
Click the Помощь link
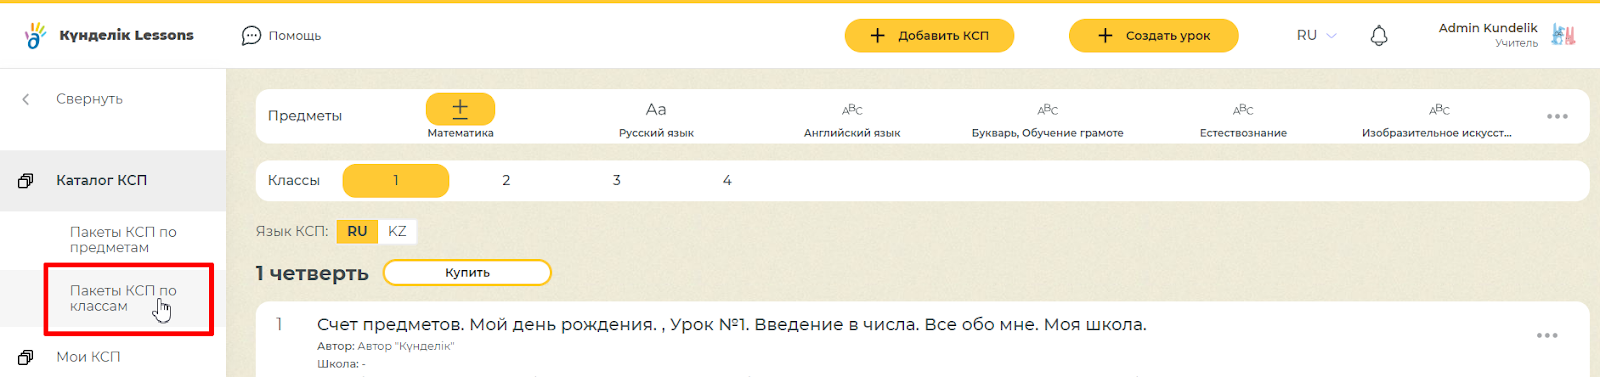tap(295, 36)
